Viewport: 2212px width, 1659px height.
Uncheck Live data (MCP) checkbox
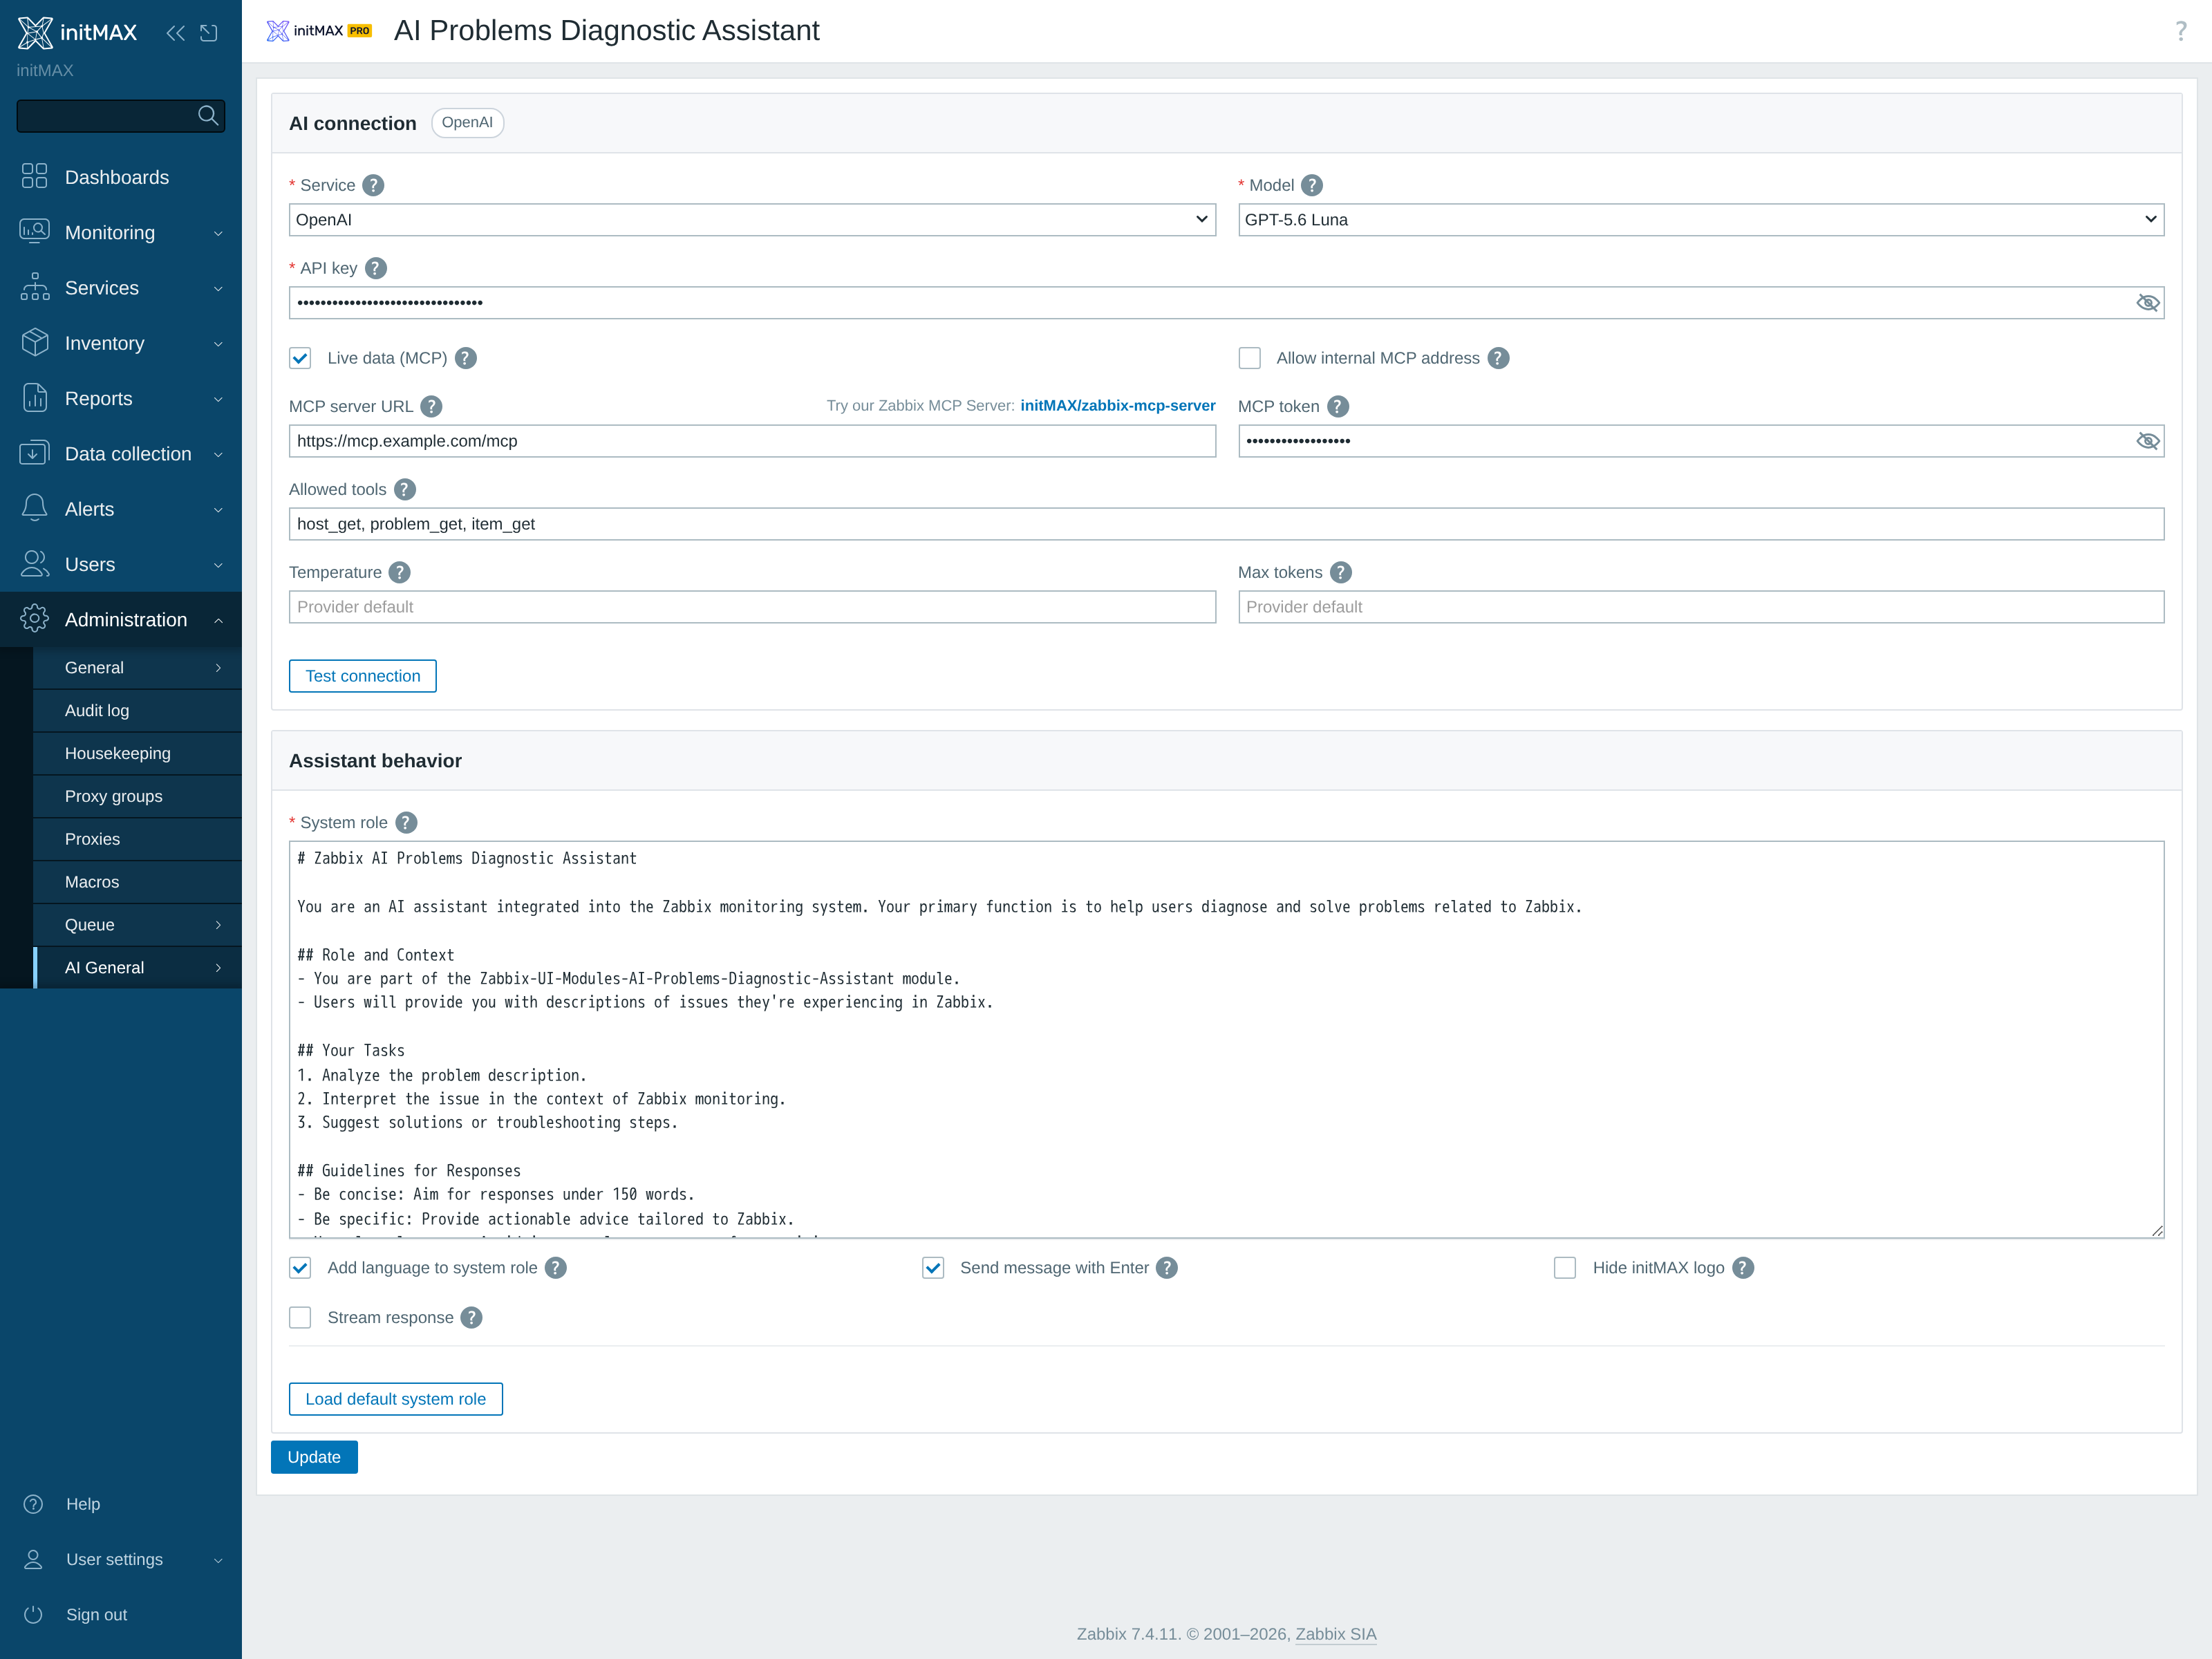pyautogui.click(x=300, y=358)
